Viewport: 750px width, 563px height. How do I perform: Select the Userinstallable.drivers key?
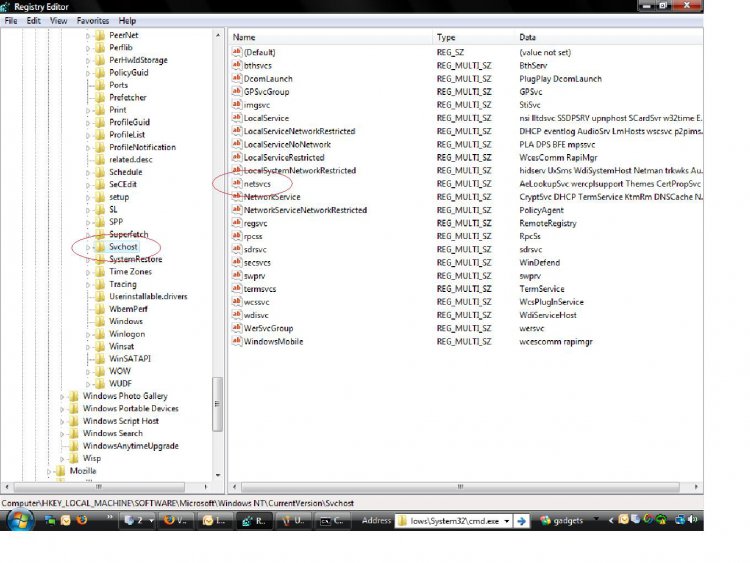[x=148, y=297]
